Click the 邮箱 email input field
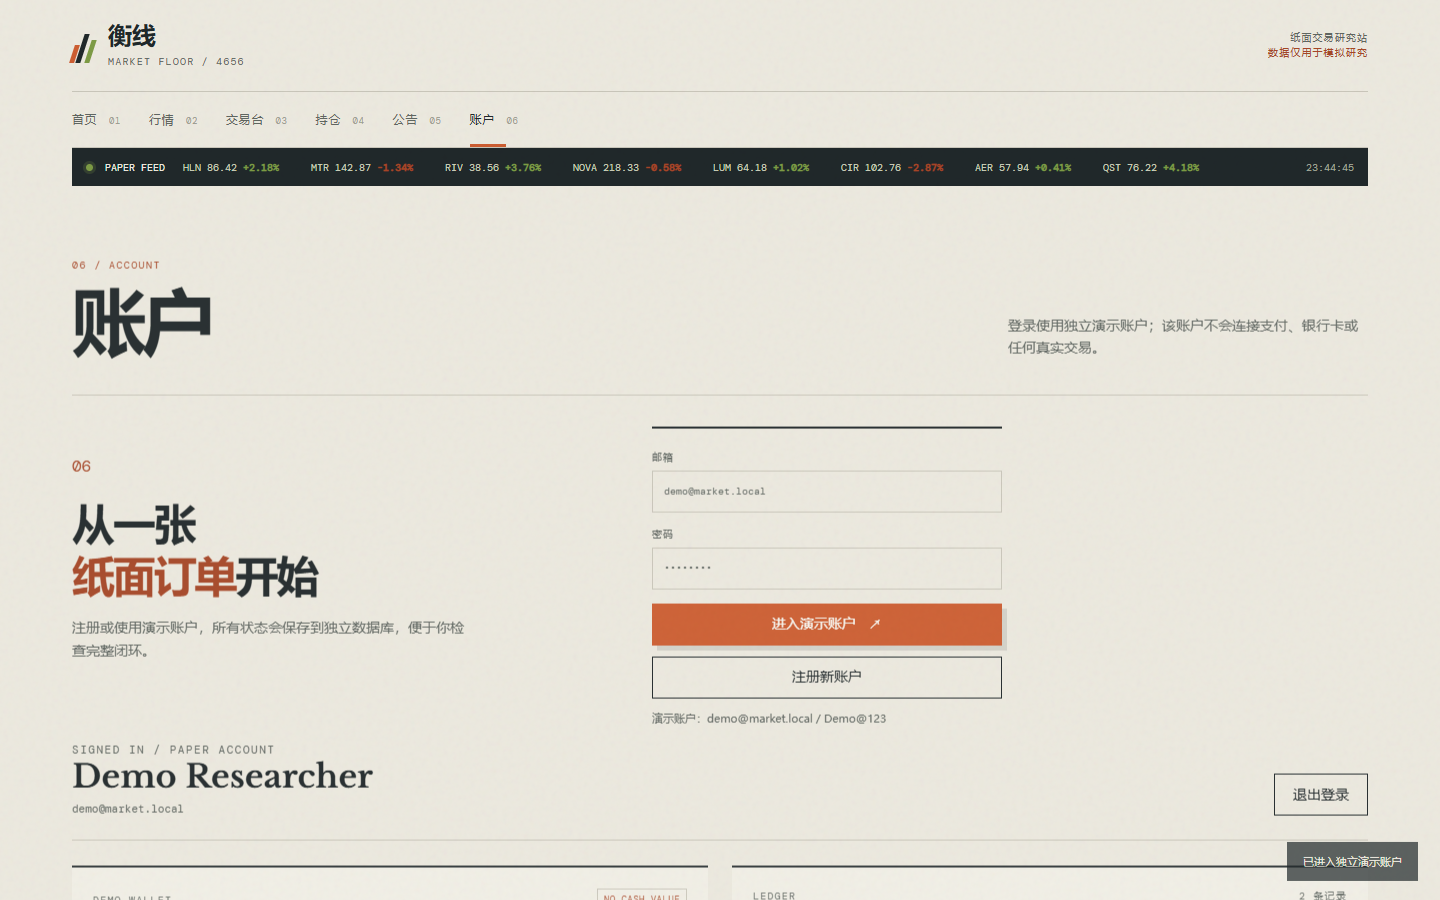Screen dimensions: 1440x900 coord(826,492)
